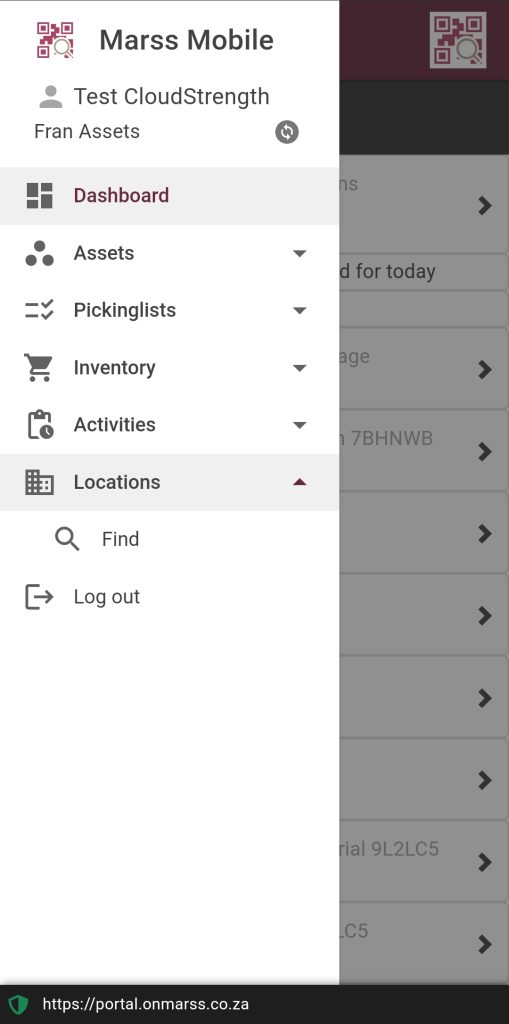Click the Activities clipboard clock icon
Viewport: 509px width, 1024px height.
coord(40,424)
